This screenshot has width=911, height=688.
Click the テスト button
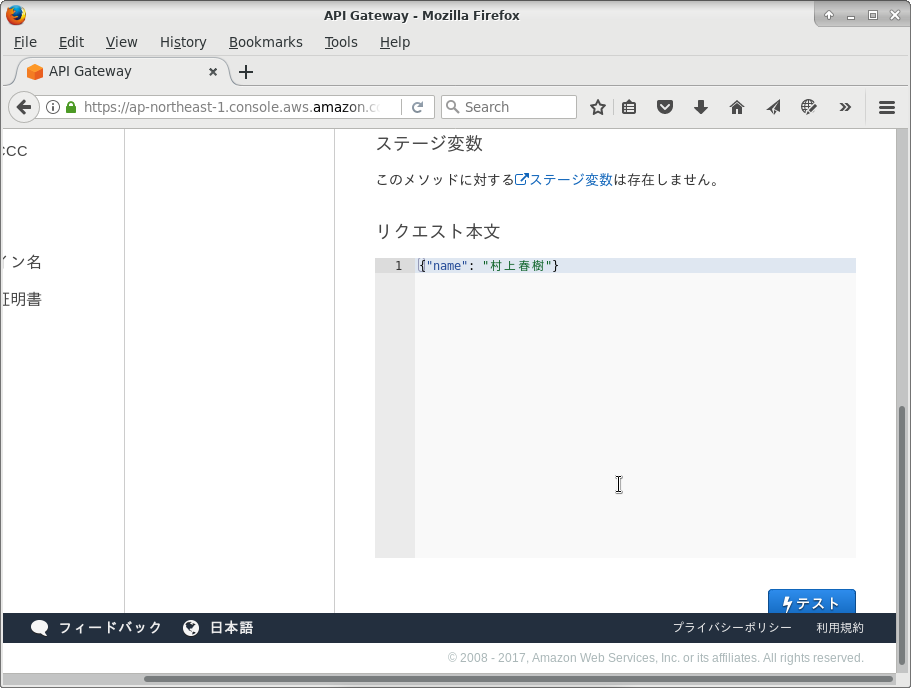point(812,602)
